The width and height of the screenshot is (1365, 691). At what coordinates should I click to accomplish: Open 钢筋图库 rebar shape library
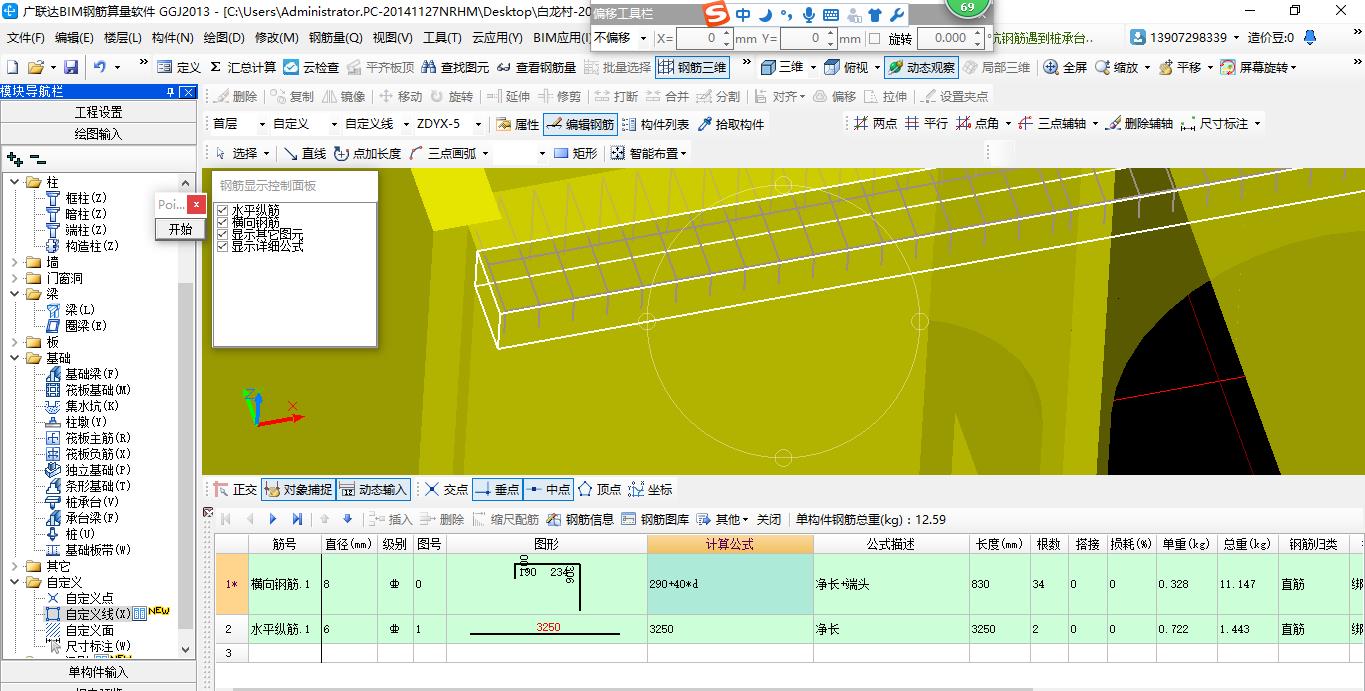click(655, 519)
